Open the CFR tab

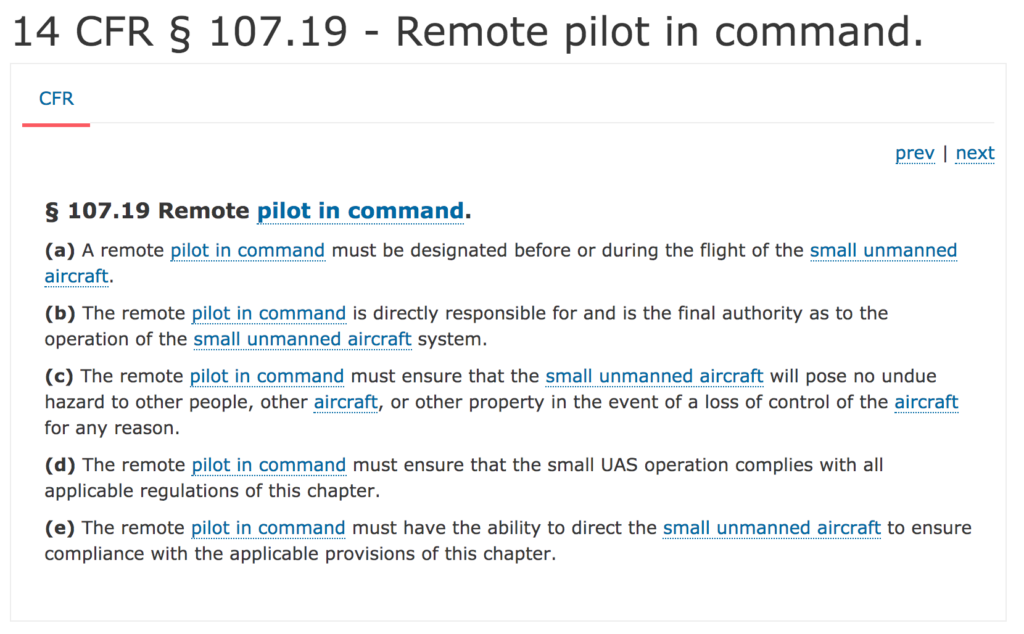[56, 99]
